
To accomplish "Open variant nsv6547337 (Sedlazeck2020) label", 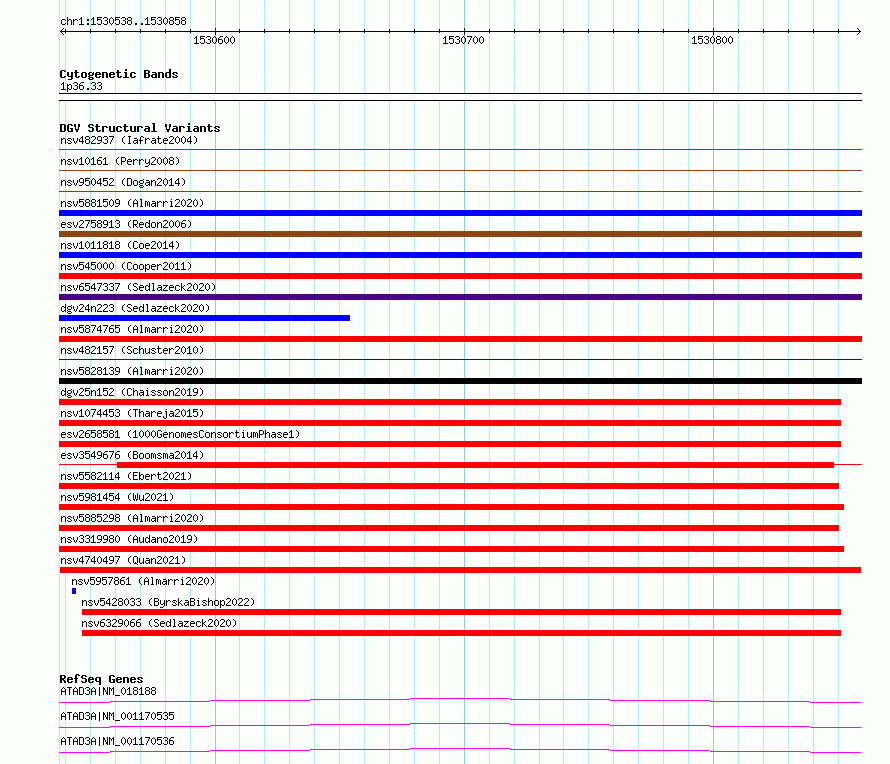I will pyautogui.click(x=138, y=287).
